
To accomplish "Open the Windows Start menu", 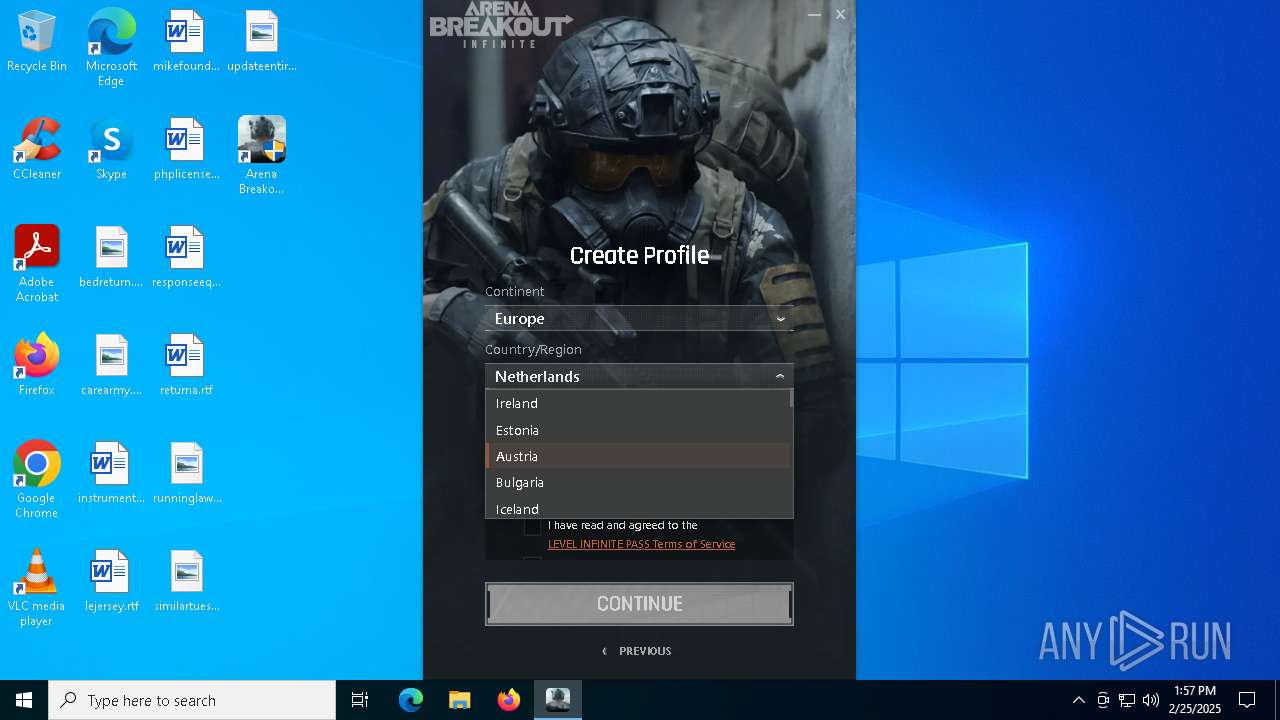I will pos(24,700).
